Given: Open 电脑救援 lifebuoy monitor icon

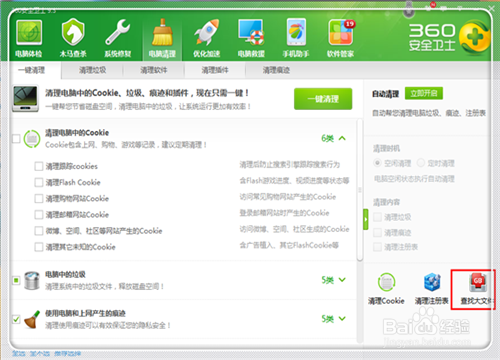Looking at the screenshot, I should pyautogui.click(x=251, y=32).
